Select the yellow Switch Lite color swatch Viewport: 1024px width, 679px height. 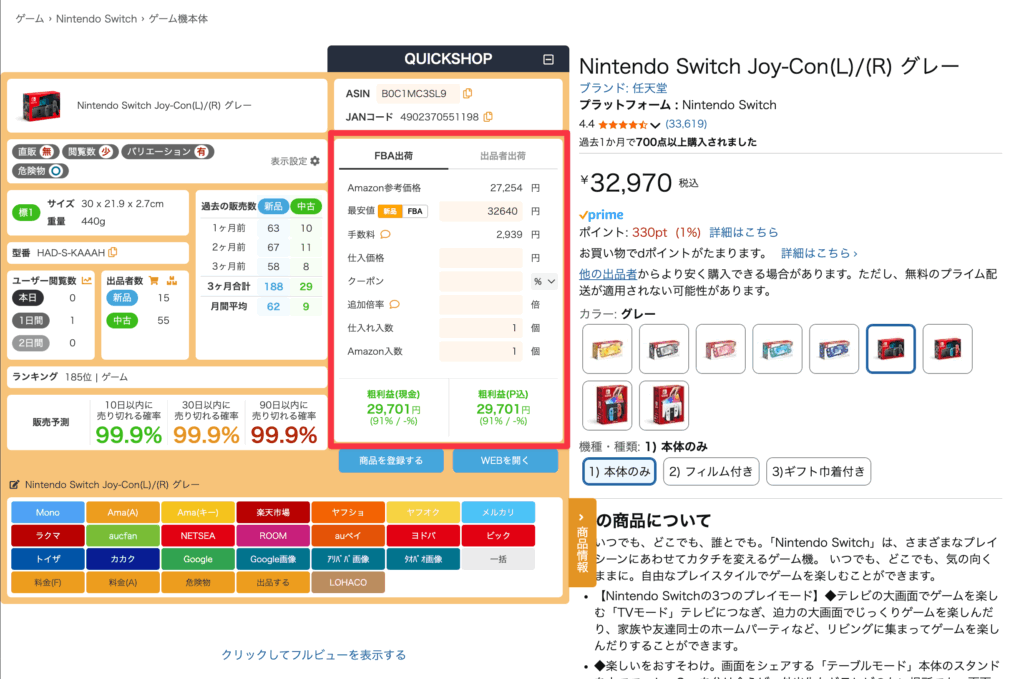click(x=607, y=349)
